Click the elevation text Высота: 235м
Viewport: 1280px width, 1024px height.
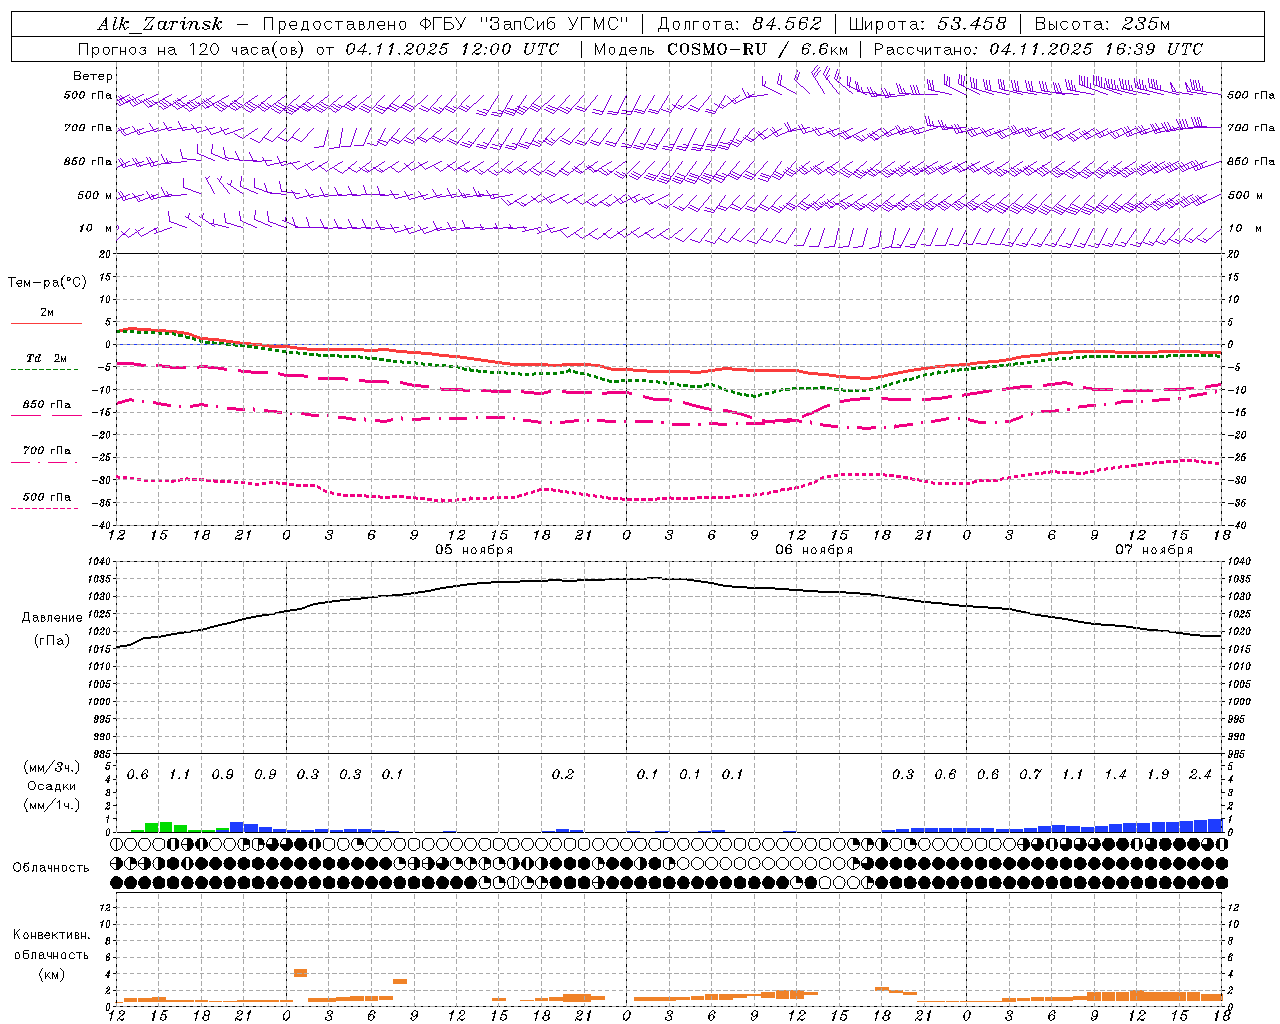click(1102, 25)
